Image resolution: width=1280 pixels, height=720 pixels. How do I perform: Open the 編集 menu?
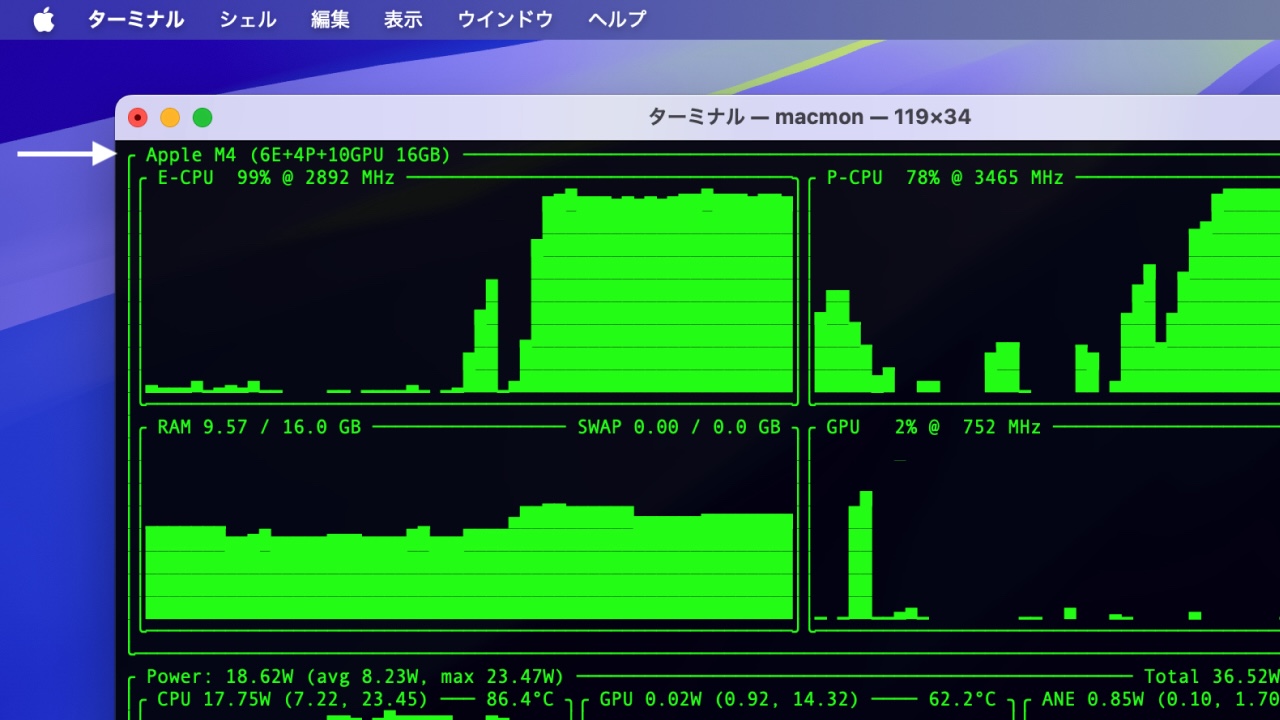pyautogui.click(x=330, y=19)
